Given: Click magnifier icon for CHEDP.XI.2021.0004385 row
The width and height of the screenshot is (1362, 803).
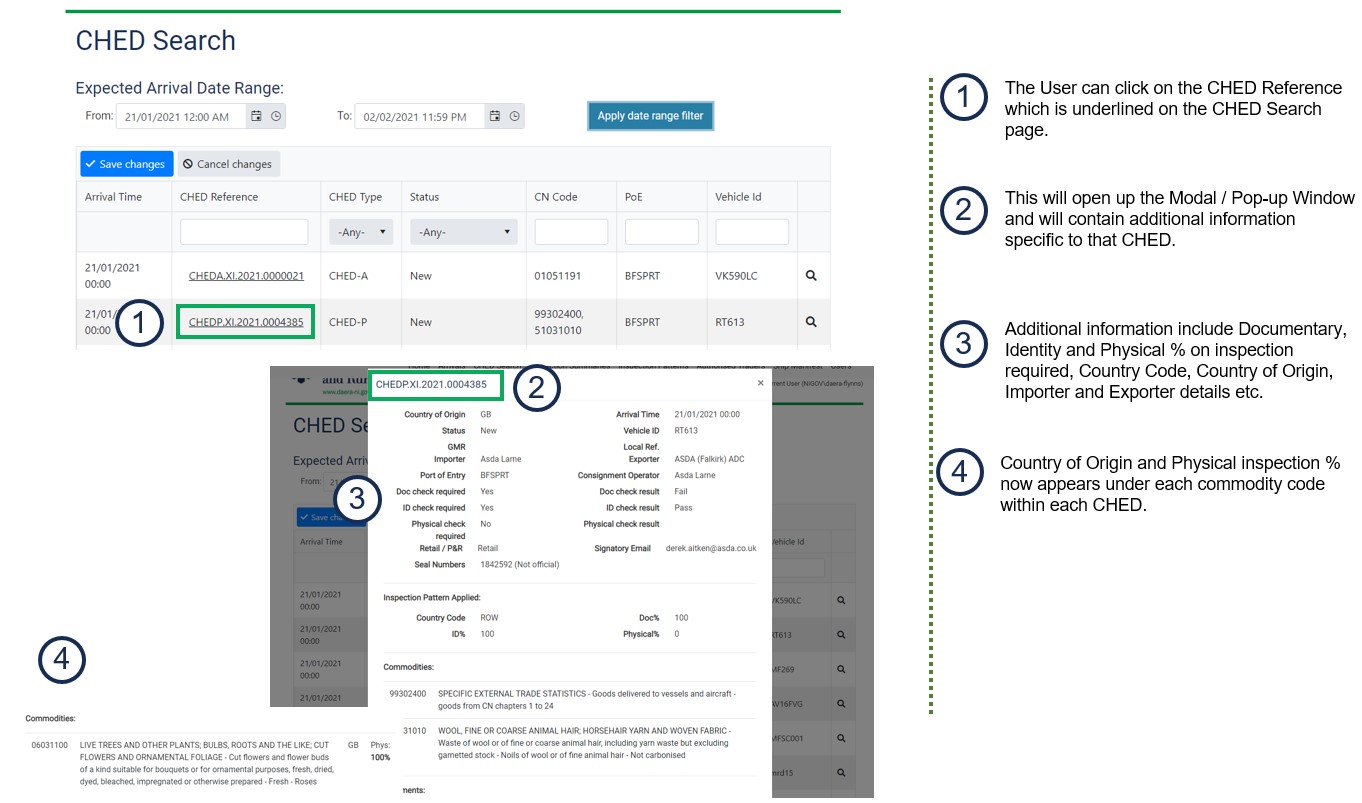Looking at the screenshot, I should coord(811,322).
